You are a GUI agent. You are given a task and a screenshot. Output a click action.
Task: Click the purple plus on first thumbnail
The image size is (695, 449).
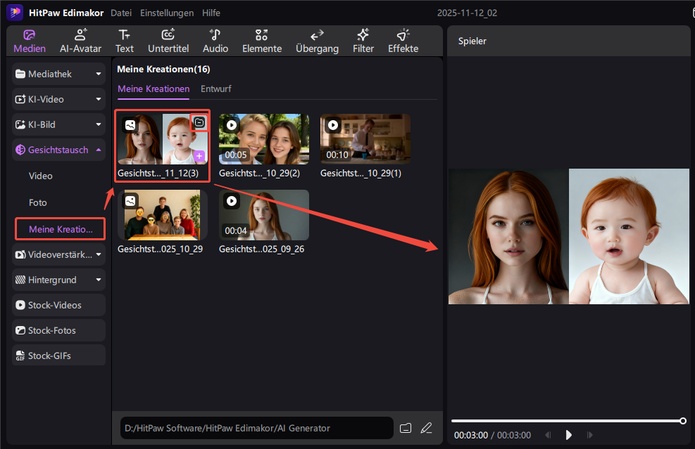(x=199, y=157)
